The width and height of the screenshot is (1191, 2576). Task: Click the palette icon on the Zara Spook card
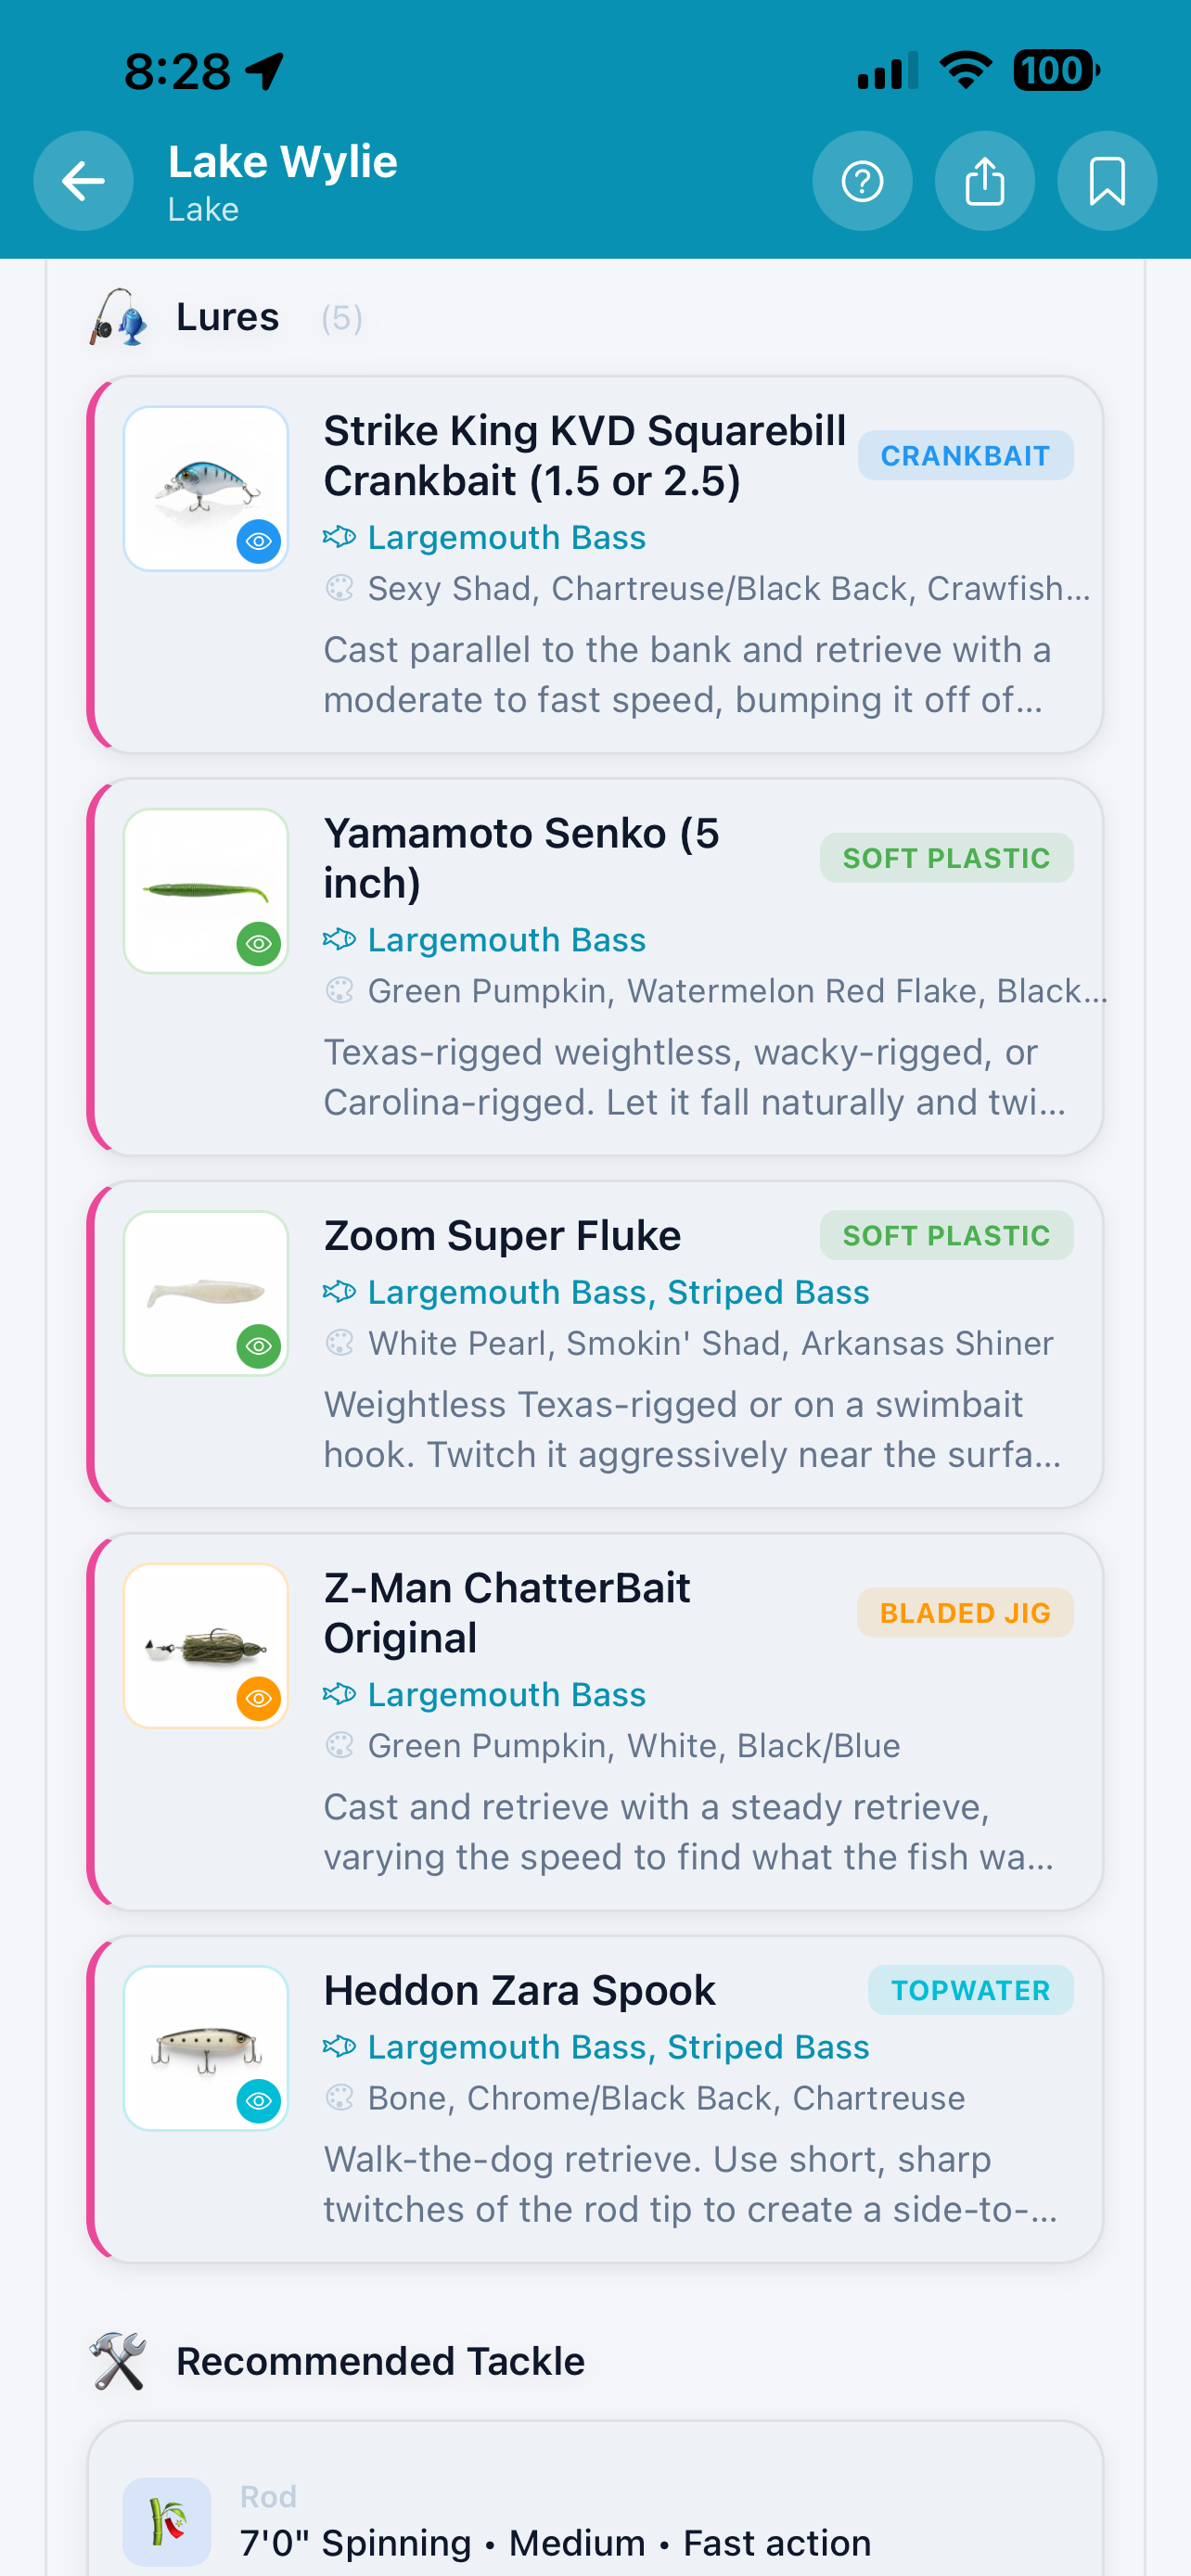(342, 2097)
